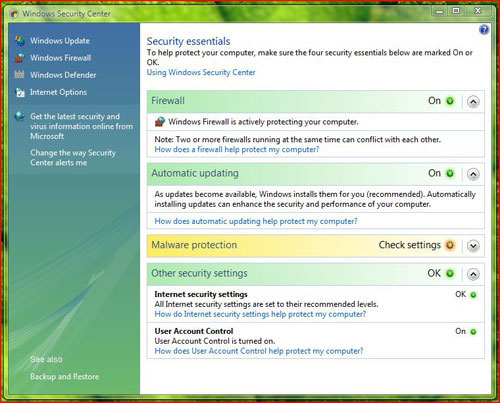Open How does a firewall help protect link

[237, 149]
